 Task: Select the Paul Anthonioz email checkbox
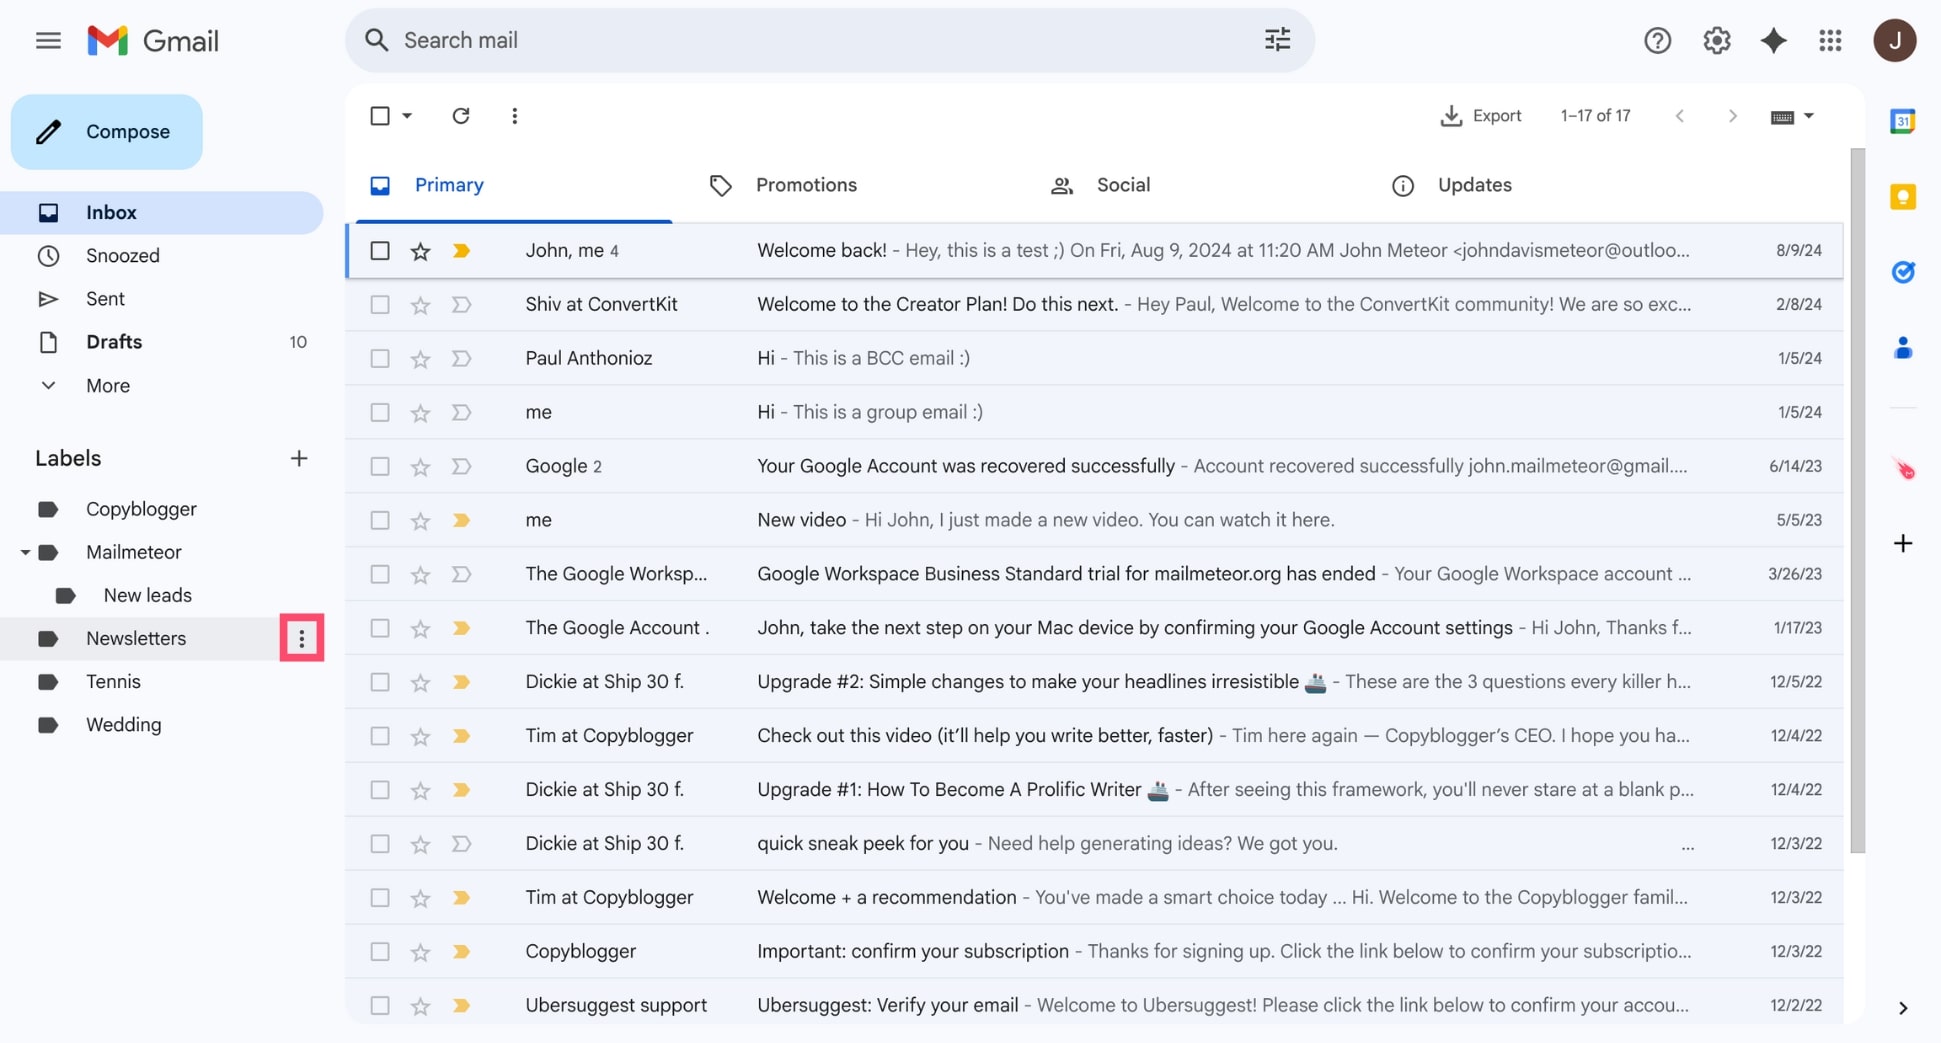click(379, 359)
